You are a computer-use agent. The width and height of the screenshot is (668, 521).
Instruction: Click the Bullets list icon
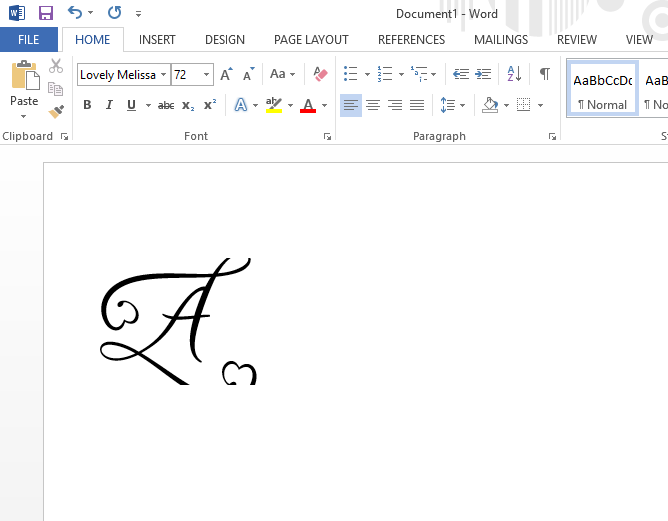(351, 74)
